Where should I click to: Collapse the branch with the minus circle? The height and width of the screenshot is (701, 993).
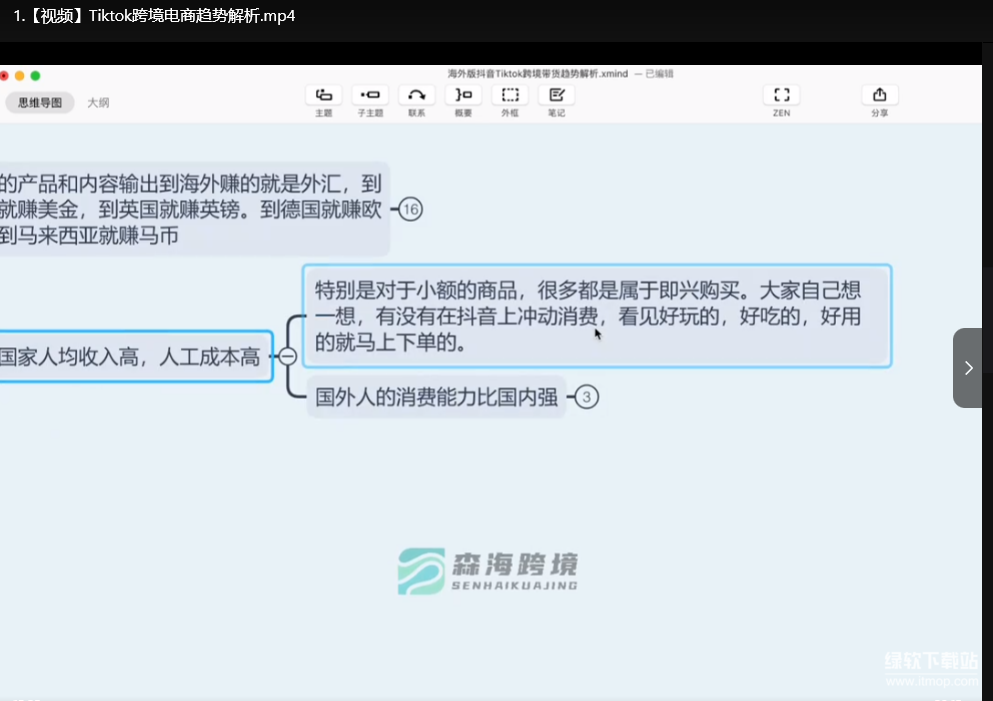(x=287, y=356)
